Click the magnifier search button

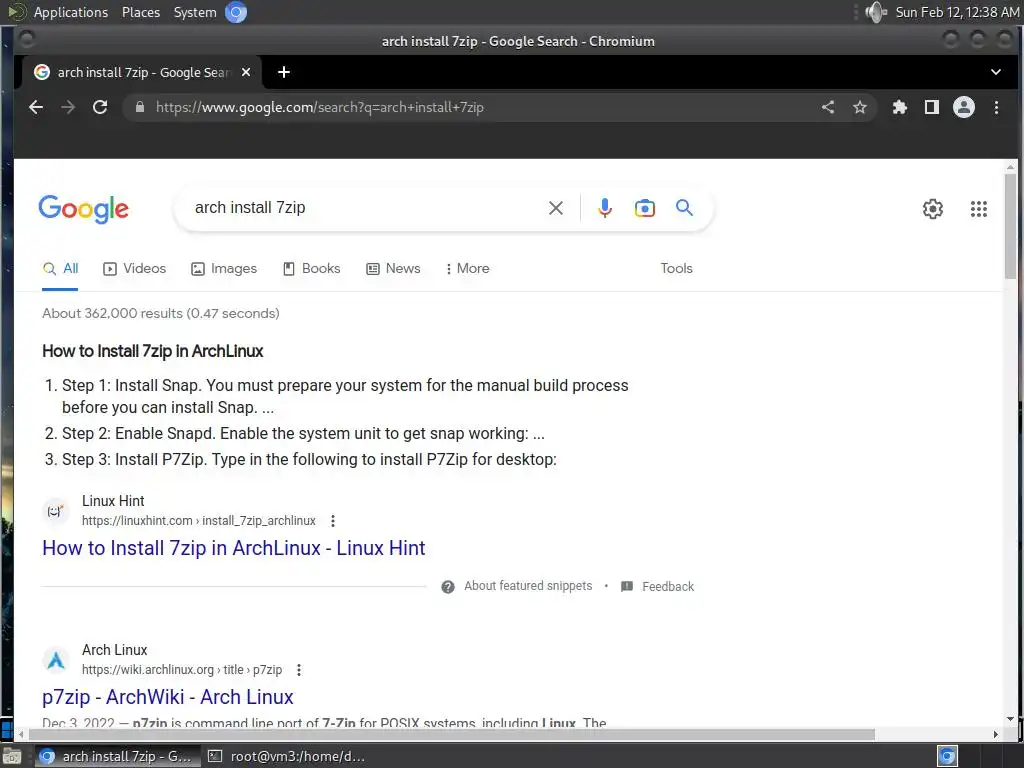(x=684, y=208)
